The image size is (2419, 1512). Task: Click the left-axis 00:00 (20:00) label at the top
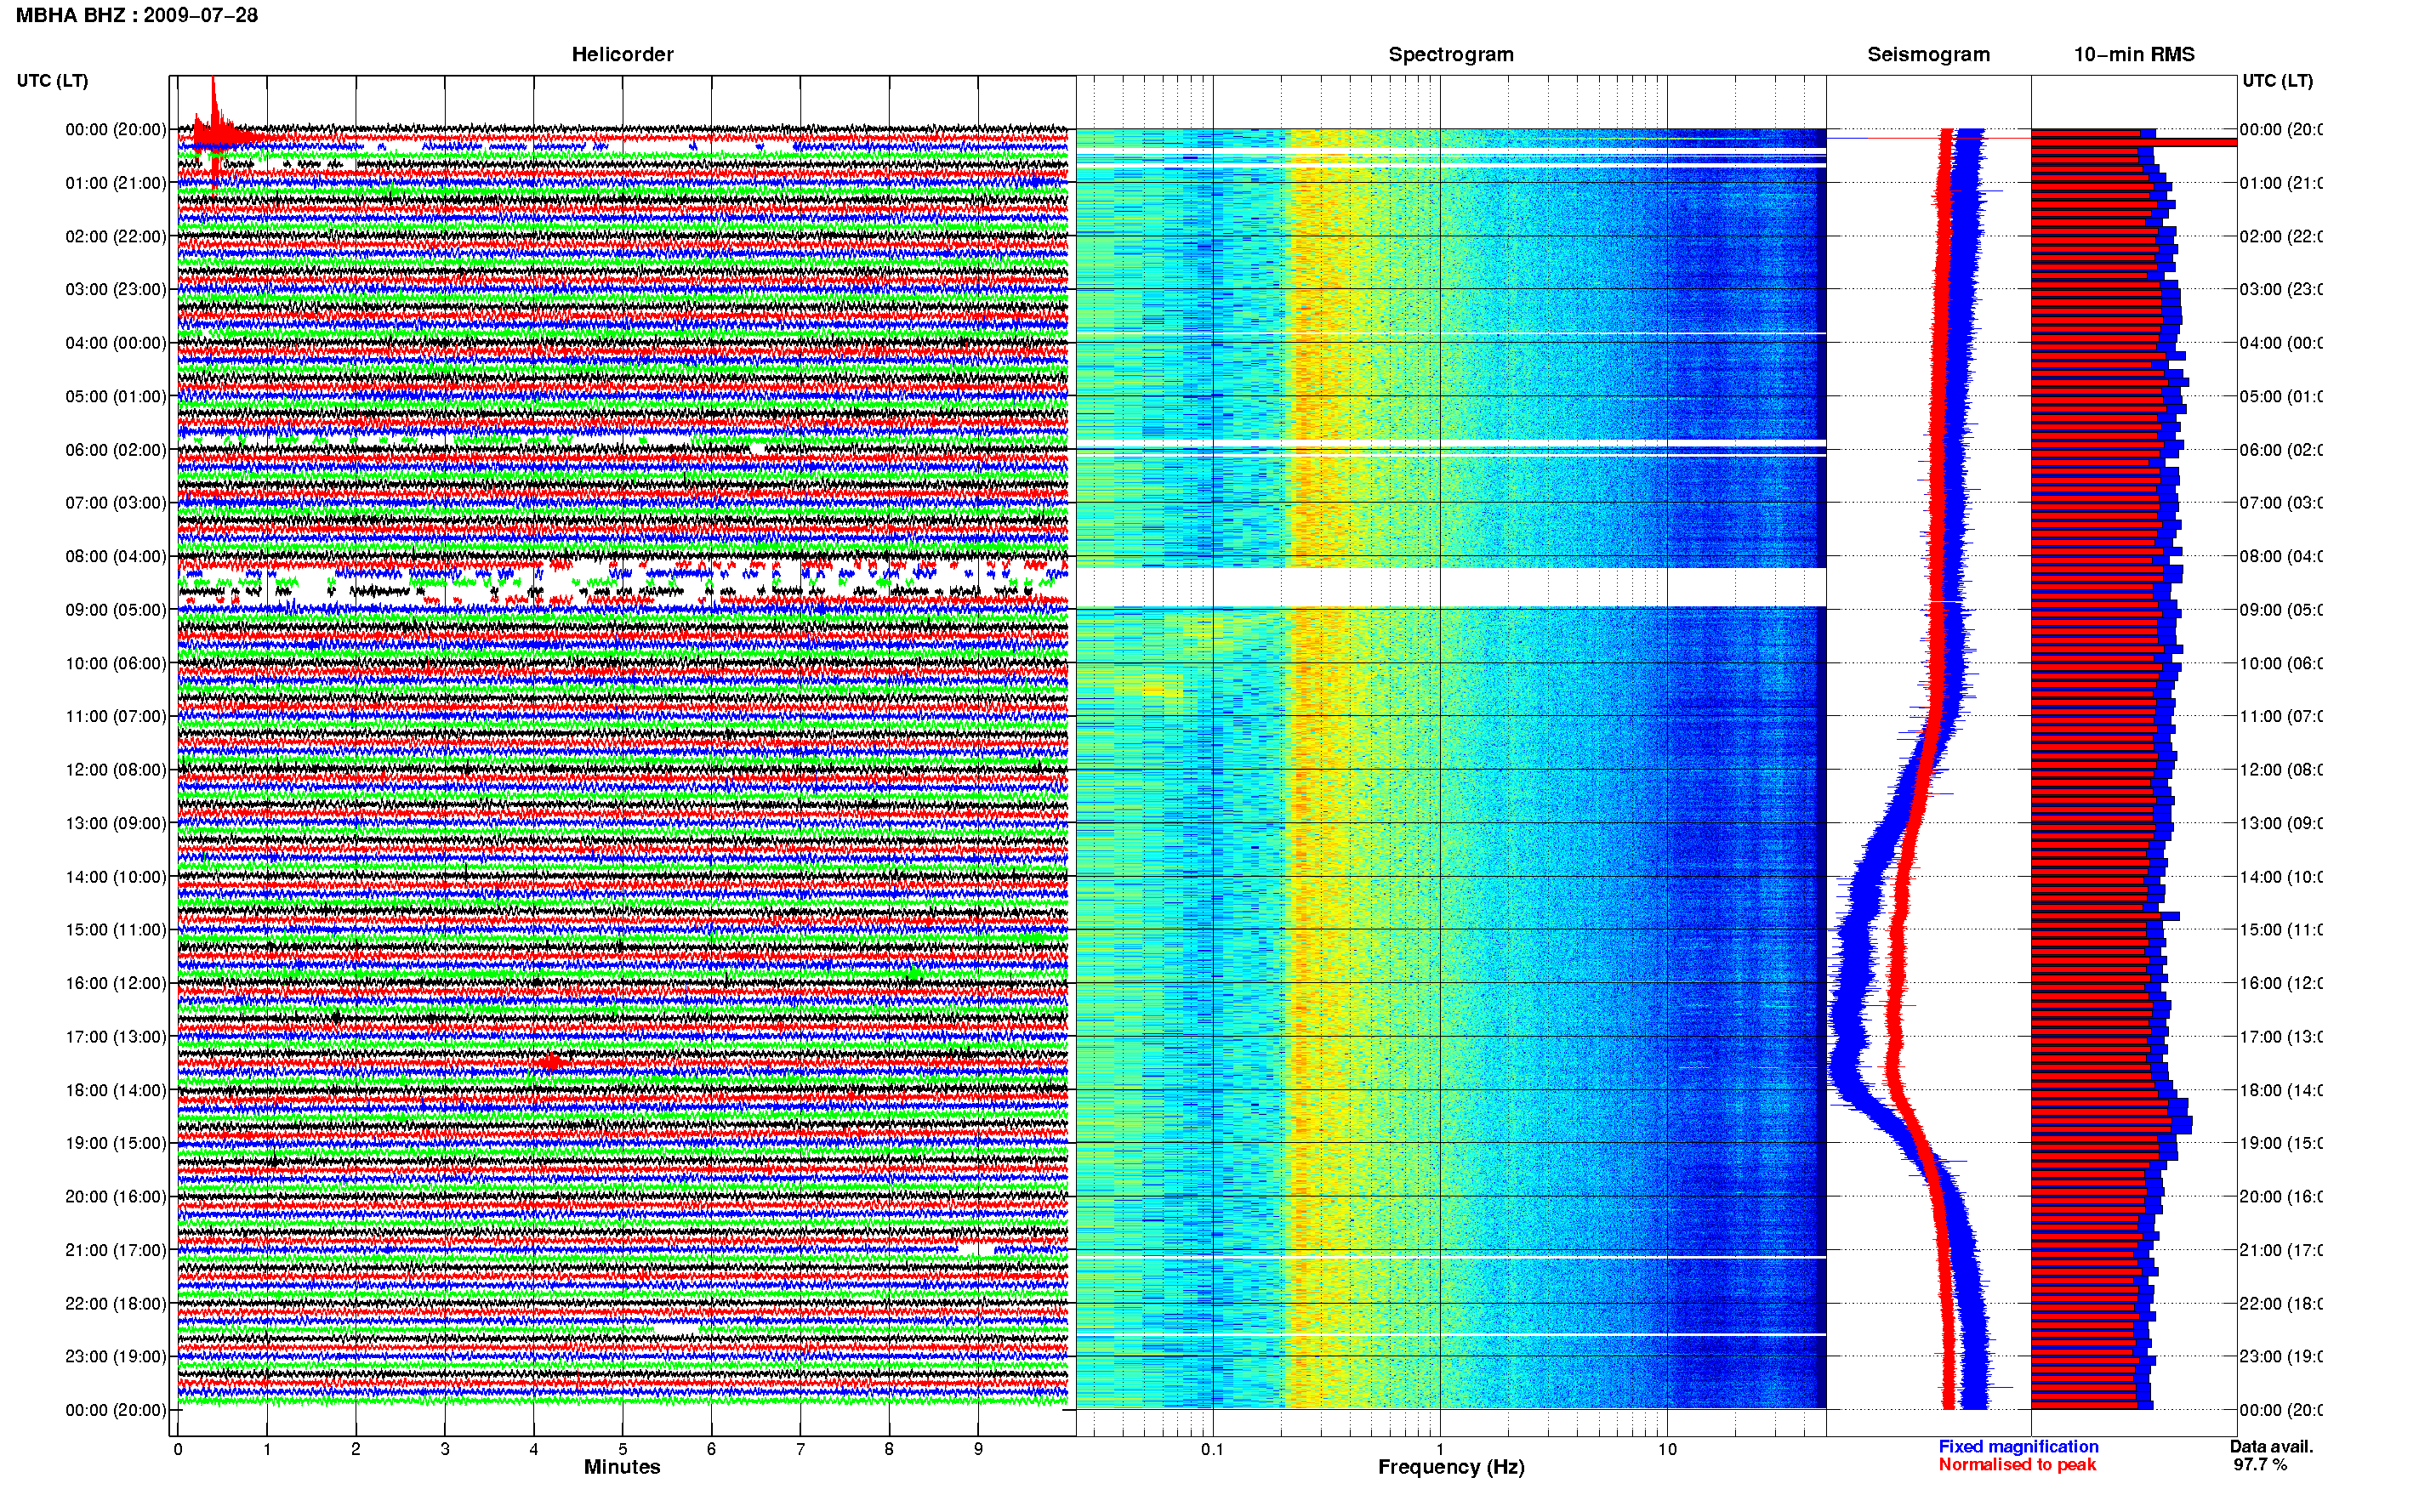[x=116, y=129]
